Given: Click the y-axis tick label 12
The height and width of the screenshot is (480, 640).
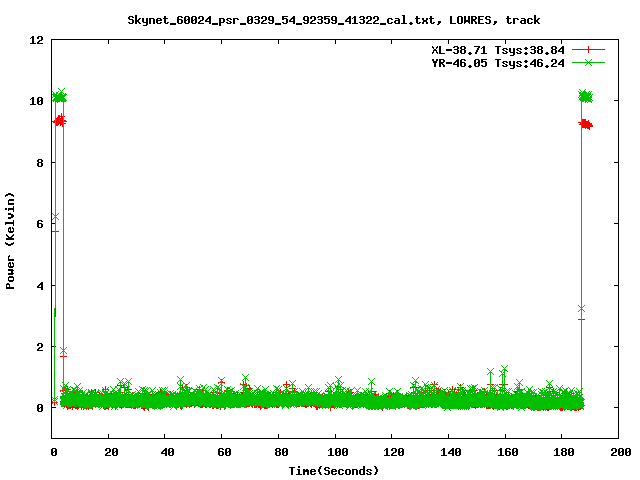Looking at the screenshot, I should pos(36,40).
